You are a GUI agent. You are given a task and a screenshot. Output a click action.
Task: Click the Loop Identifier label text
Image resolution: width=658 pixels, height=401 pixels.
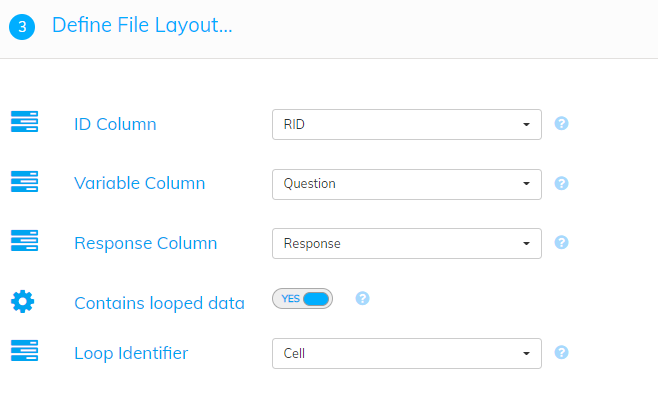[x=131, y=353]
